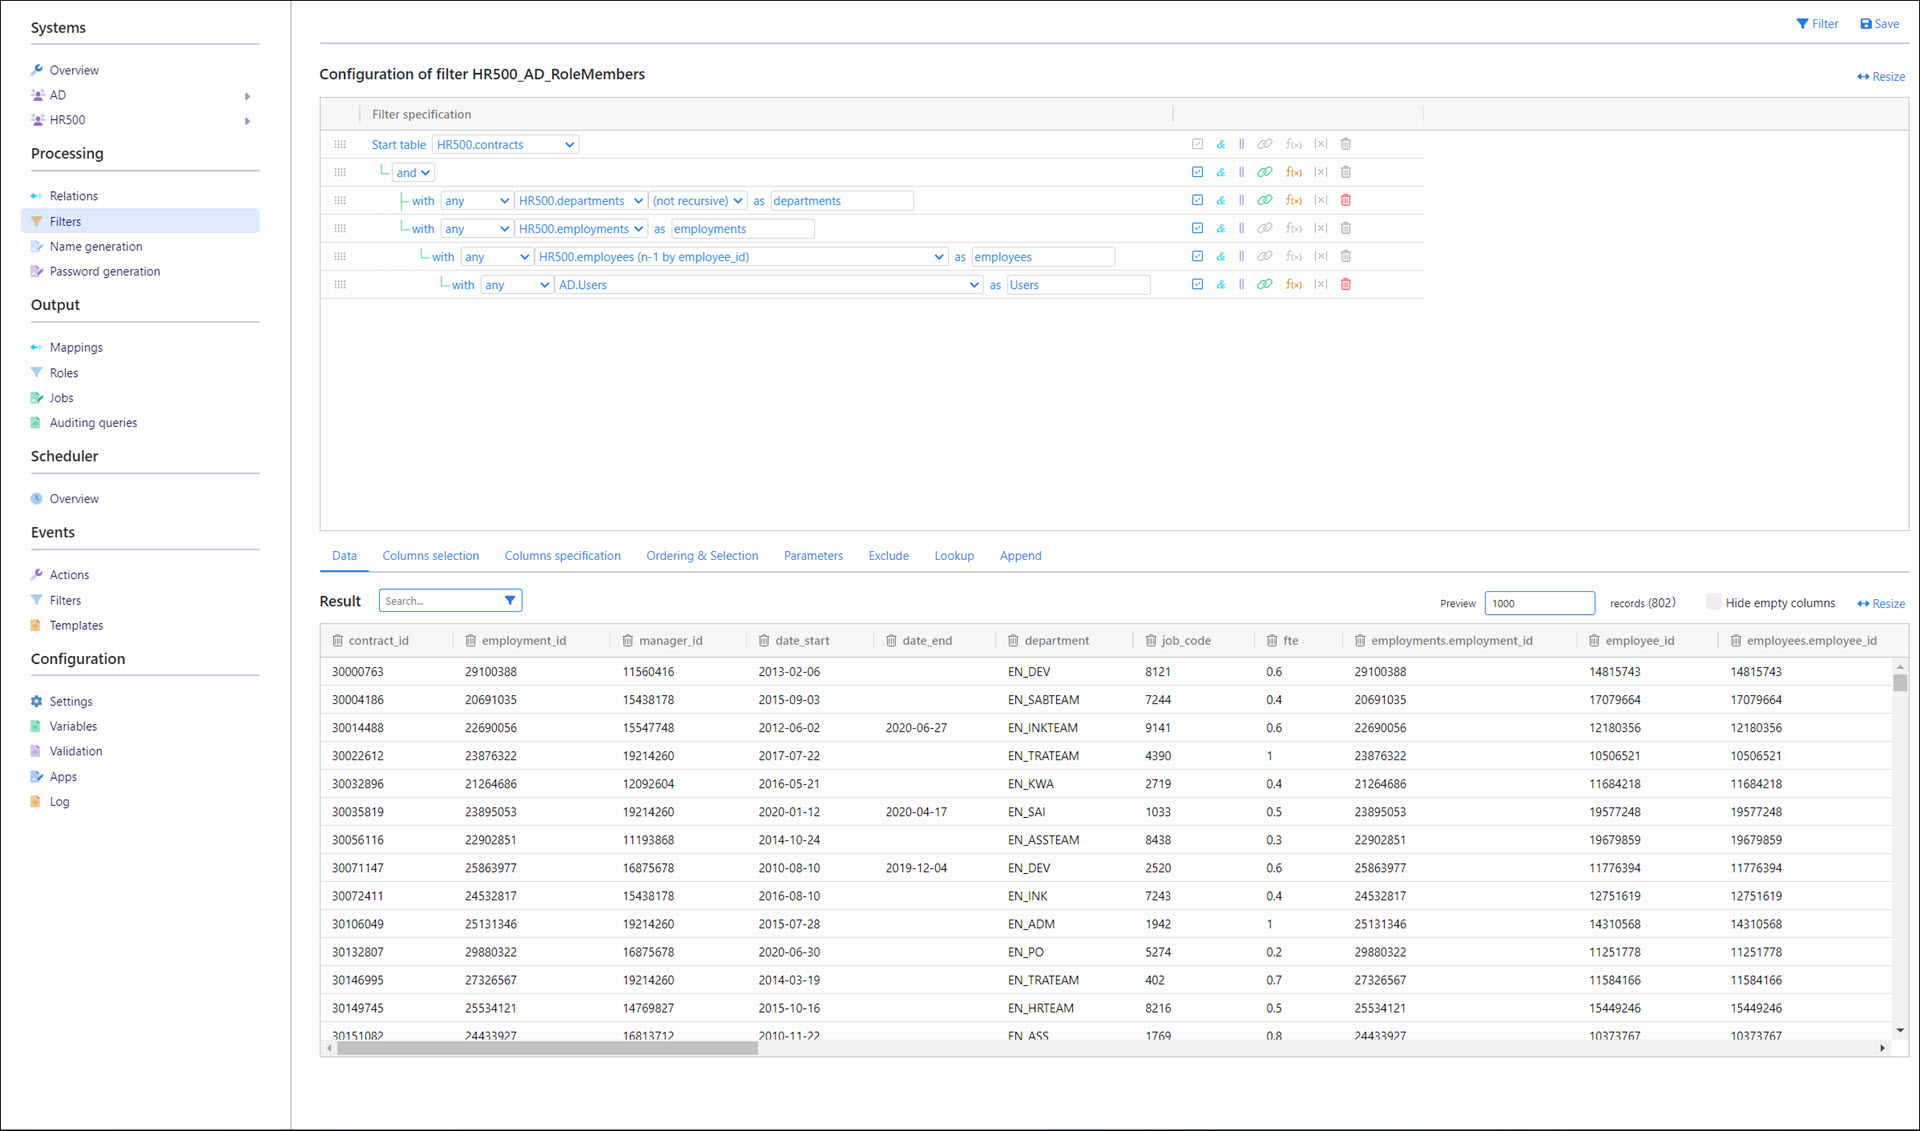Screen dimensions: 1920x1131
Task: Click |x| icon on employees row
Action: point(1320,257)
